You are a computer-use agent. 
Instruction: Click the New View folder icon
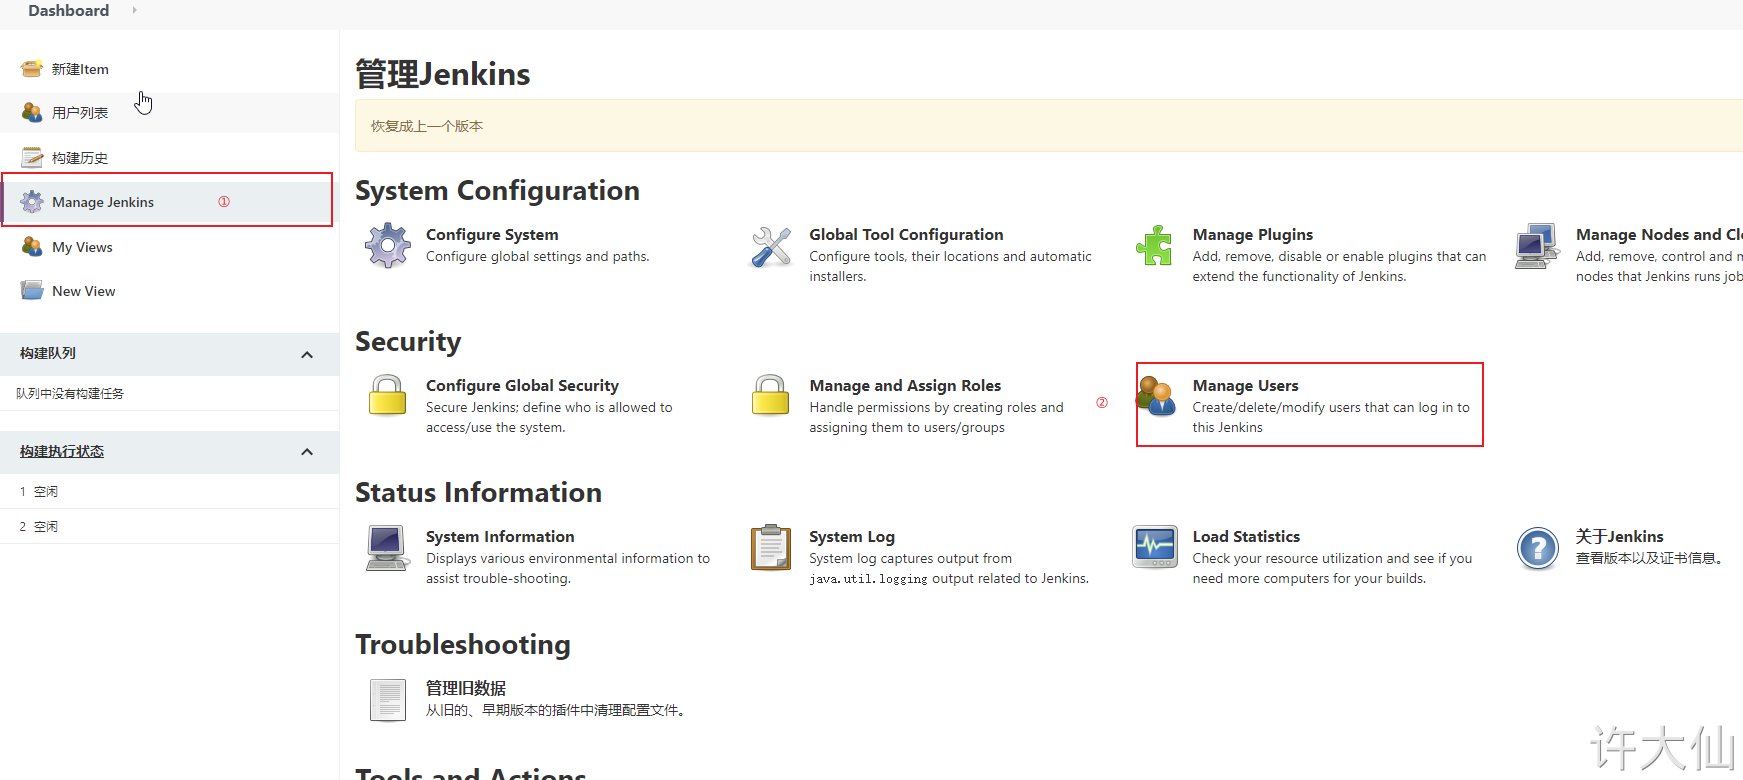point(32,290)
